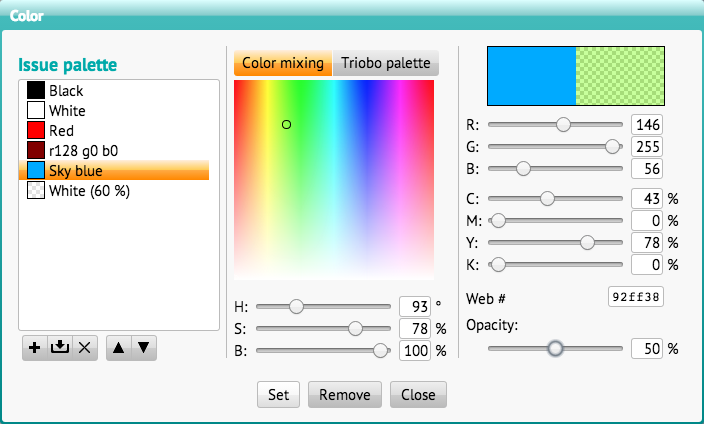This screenshot has height=424, width=704.
Task: Click the plus icon to add a color
Action: (x=35, y=348)
